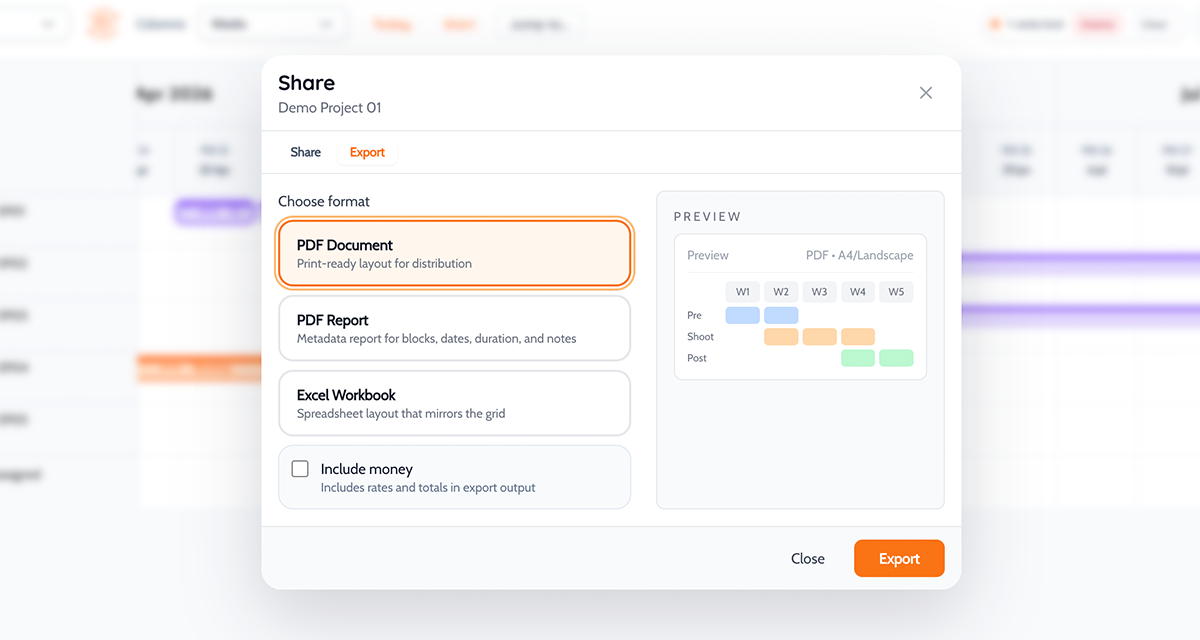Click the W5 column header in preview
The height and width of the screenshot is (640, 1200).
click(x=896, y=292)
